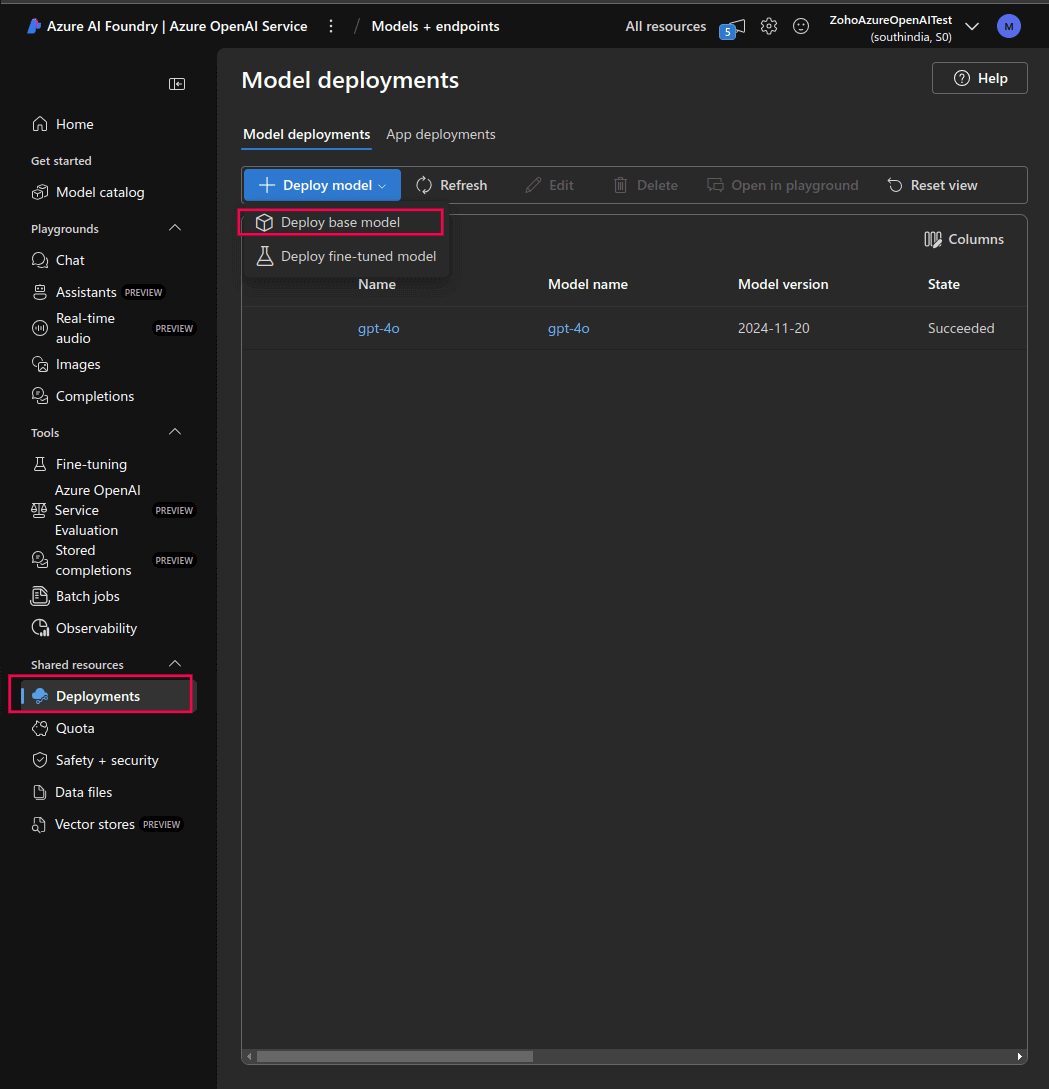Open the gpt-4o deployment link
Viewport: 1049px width, 1089px height.
[x=378, y=327]
